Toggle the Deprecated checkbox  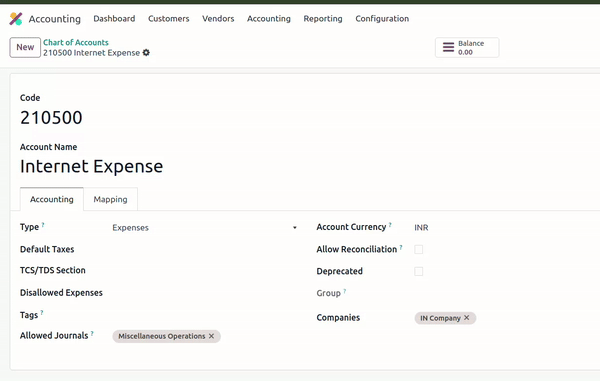[x=419, y=271]
